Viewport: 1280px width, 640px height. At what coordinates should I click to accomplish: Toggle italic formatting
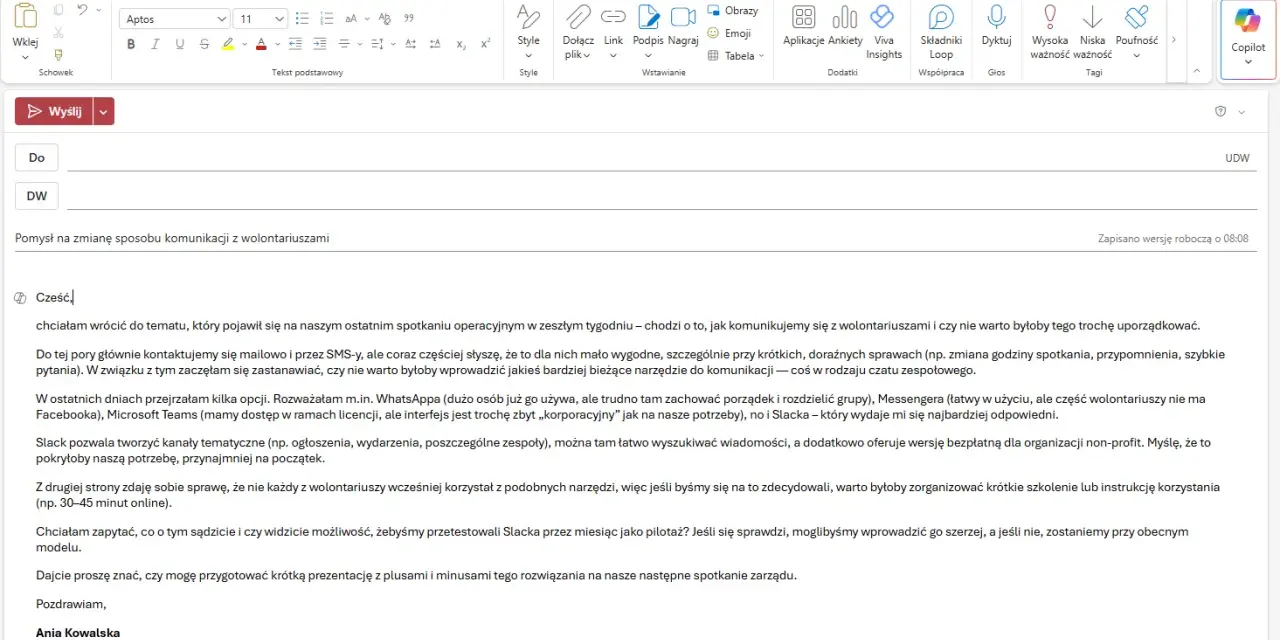[x=155, y=44]
